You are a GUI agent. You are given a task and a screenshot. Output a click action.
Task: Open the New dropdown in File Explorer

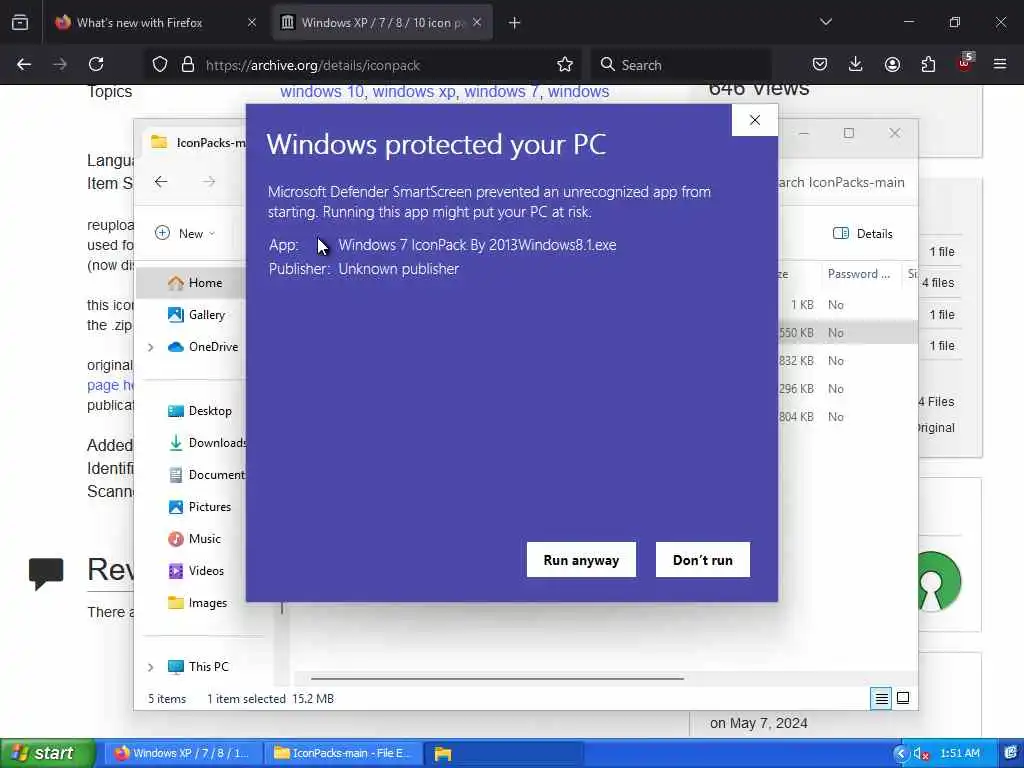[185, 233]
